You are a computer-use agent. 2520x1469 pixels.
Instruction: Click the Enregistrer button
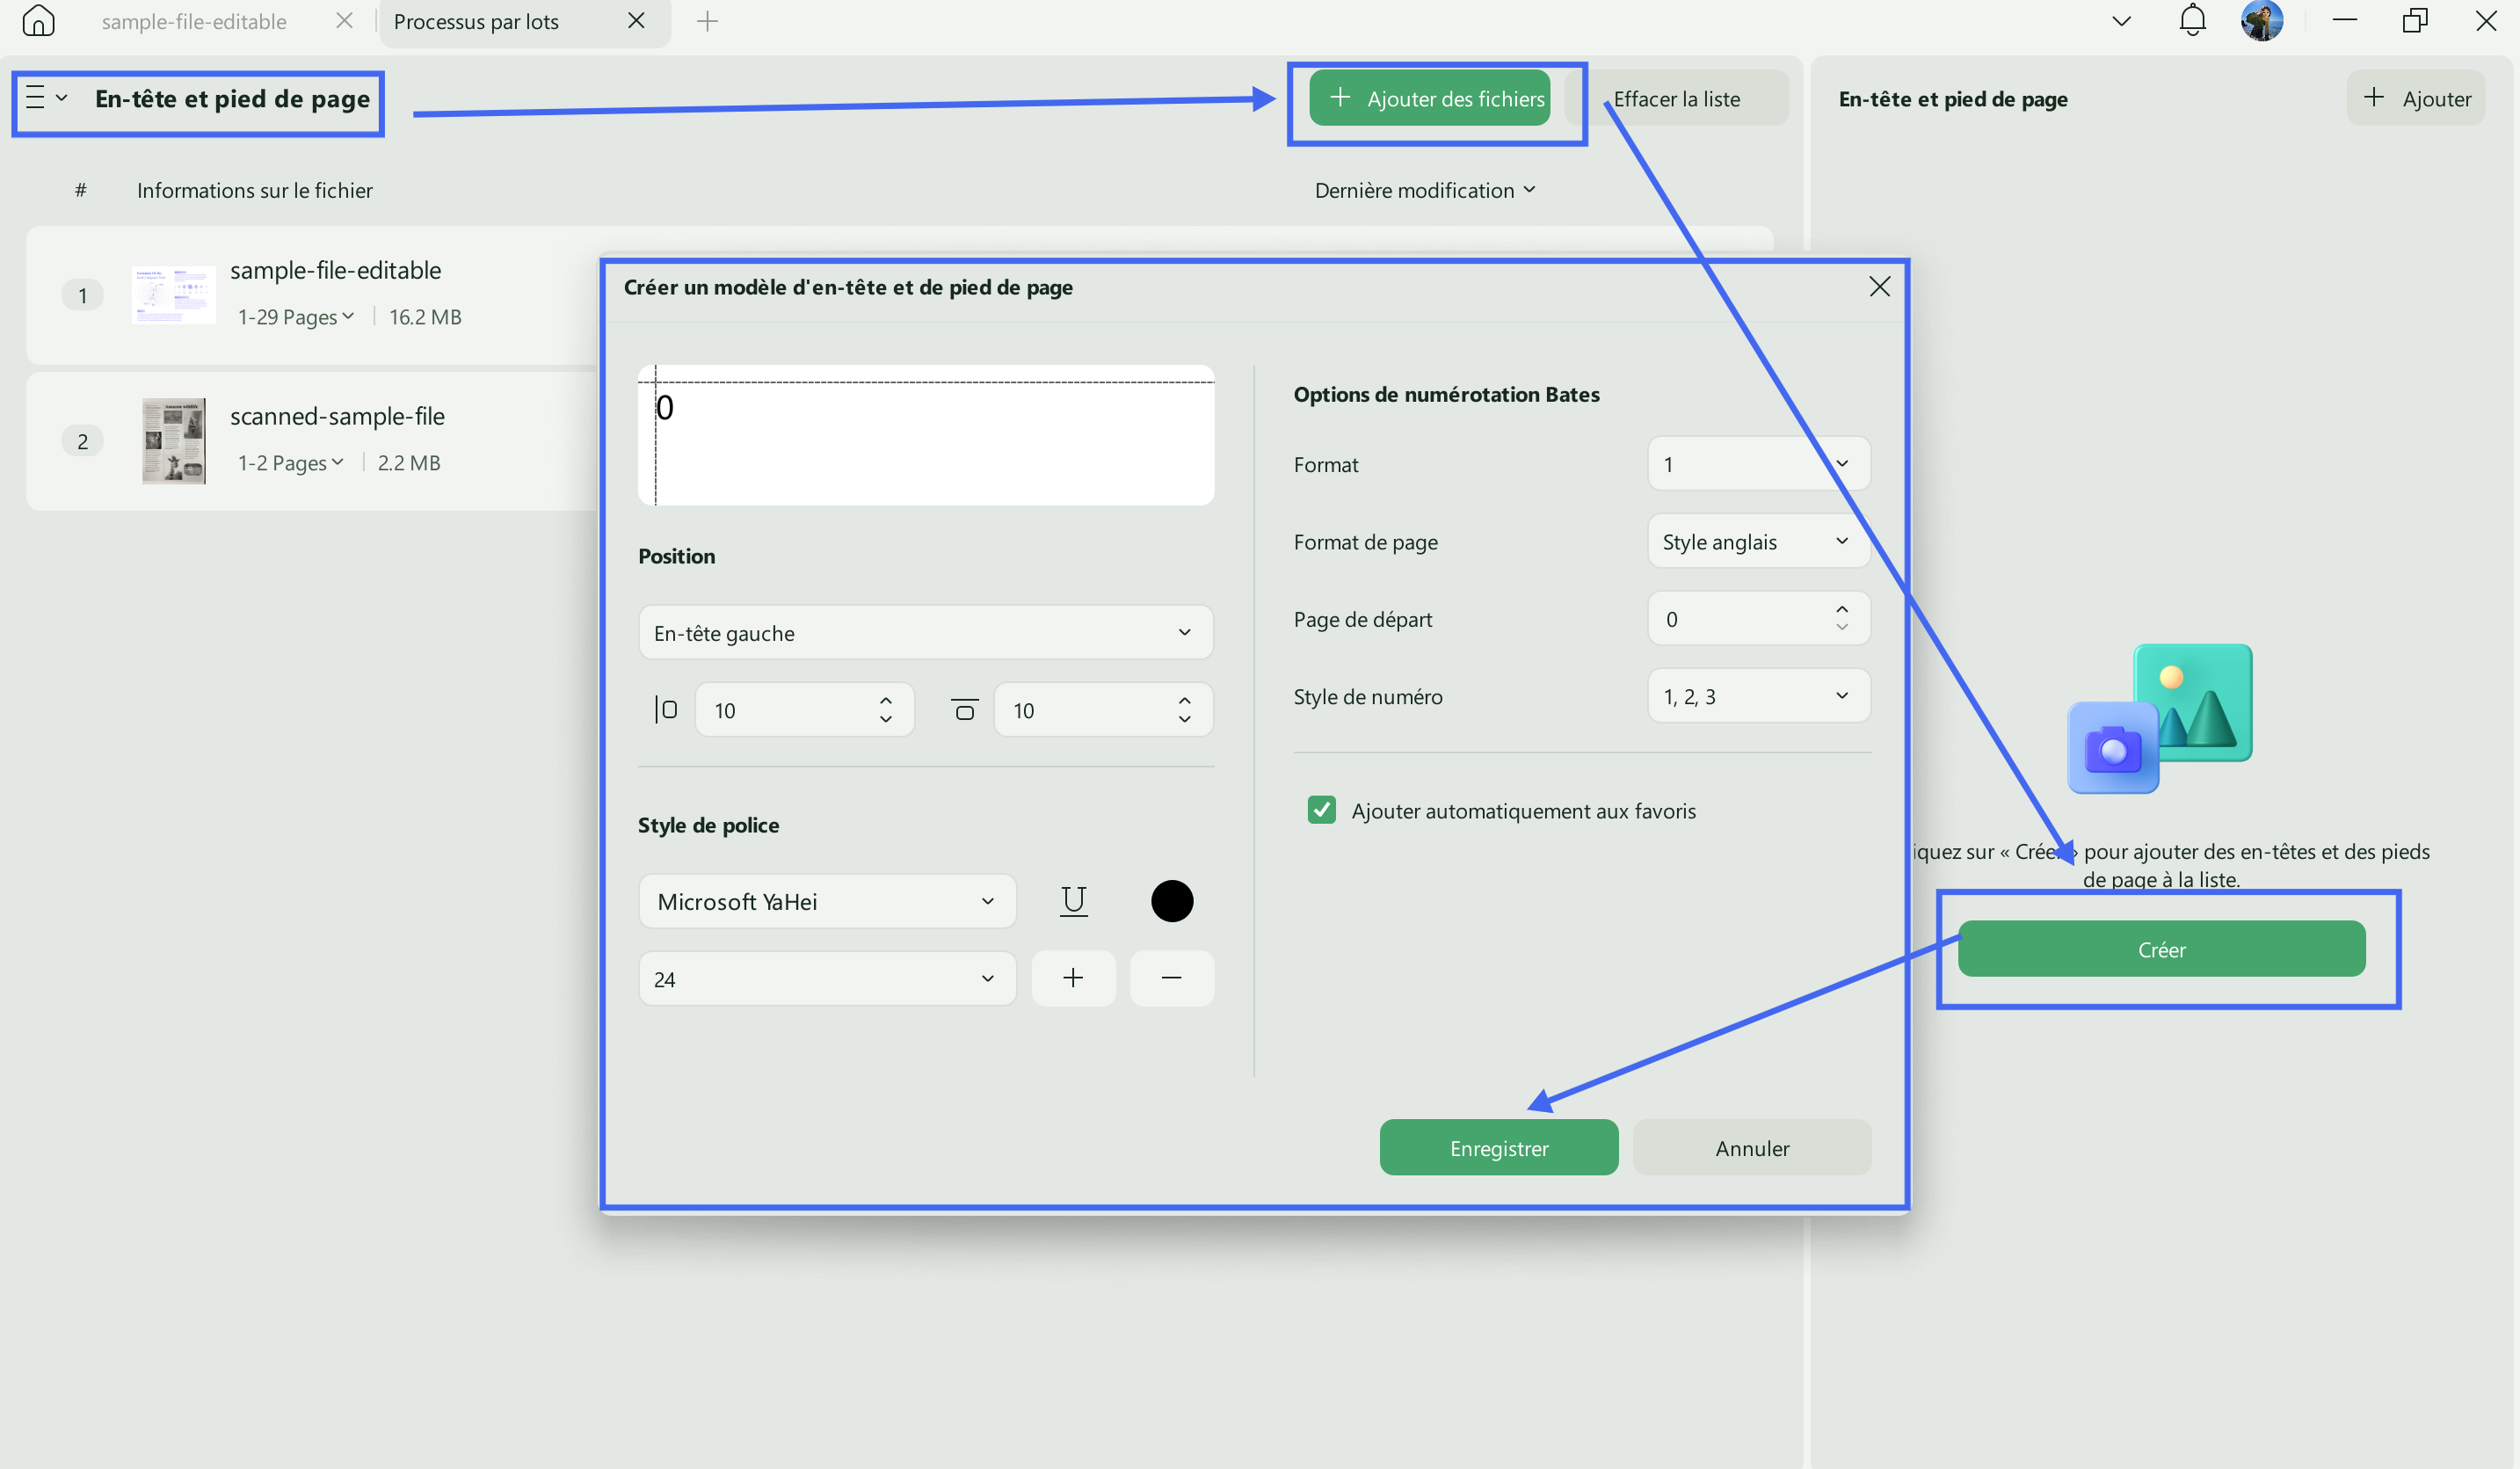click(x=1499, y=1148)
